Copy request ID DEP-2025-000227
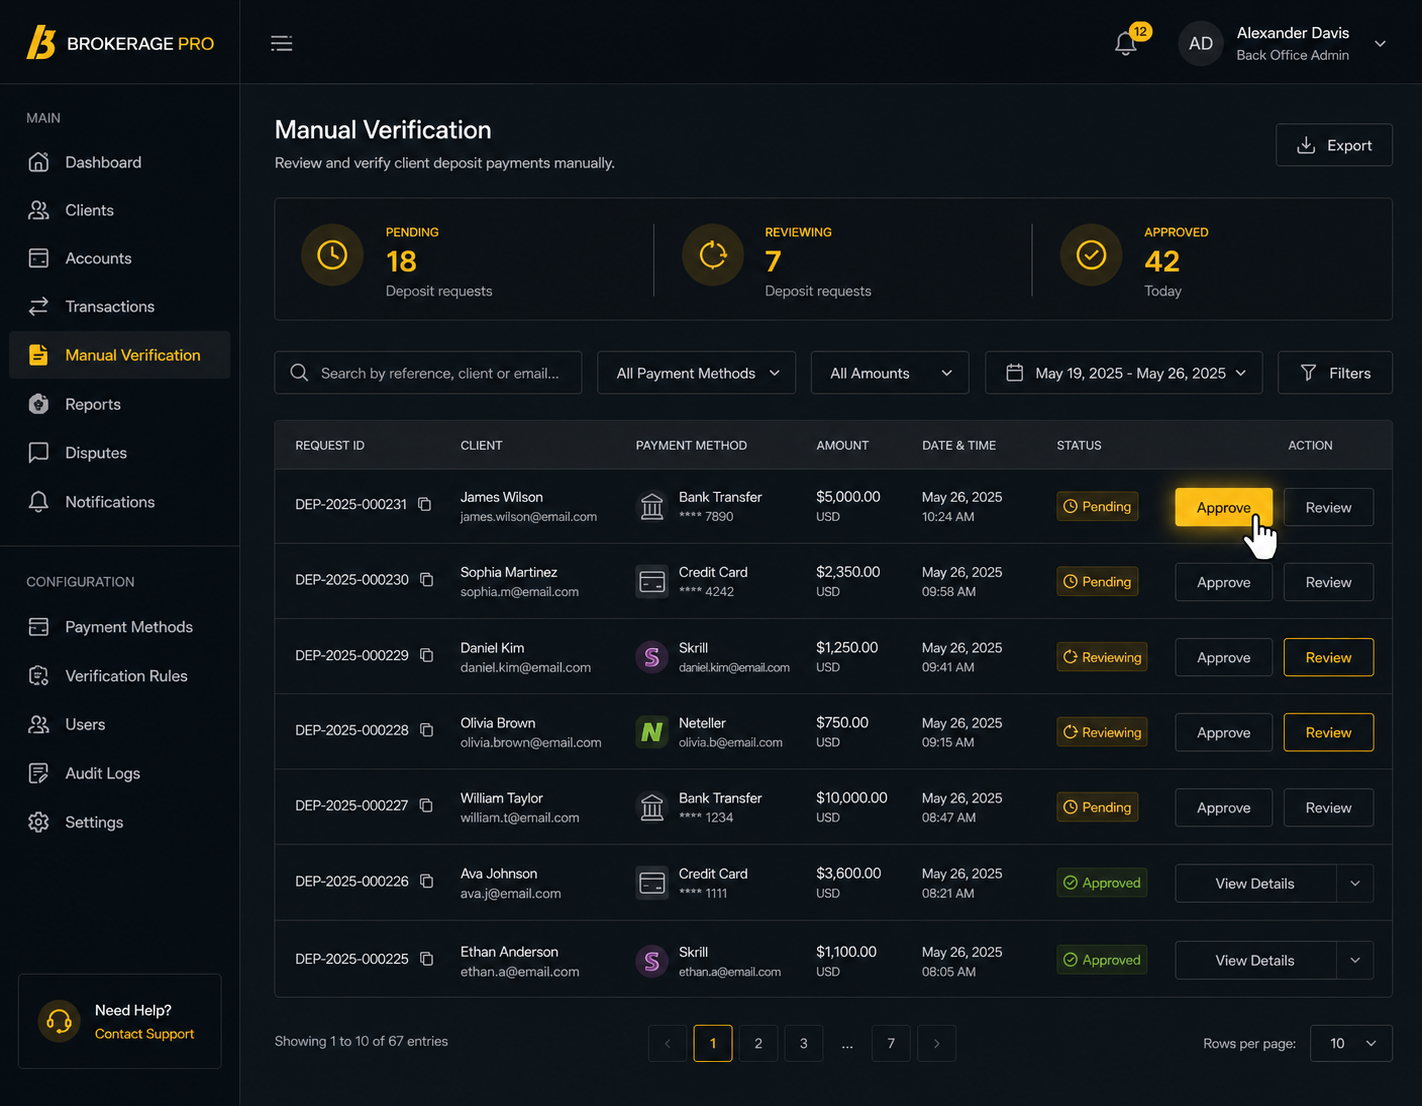The image size is (1422, 1106). click(x=427, y=805)
